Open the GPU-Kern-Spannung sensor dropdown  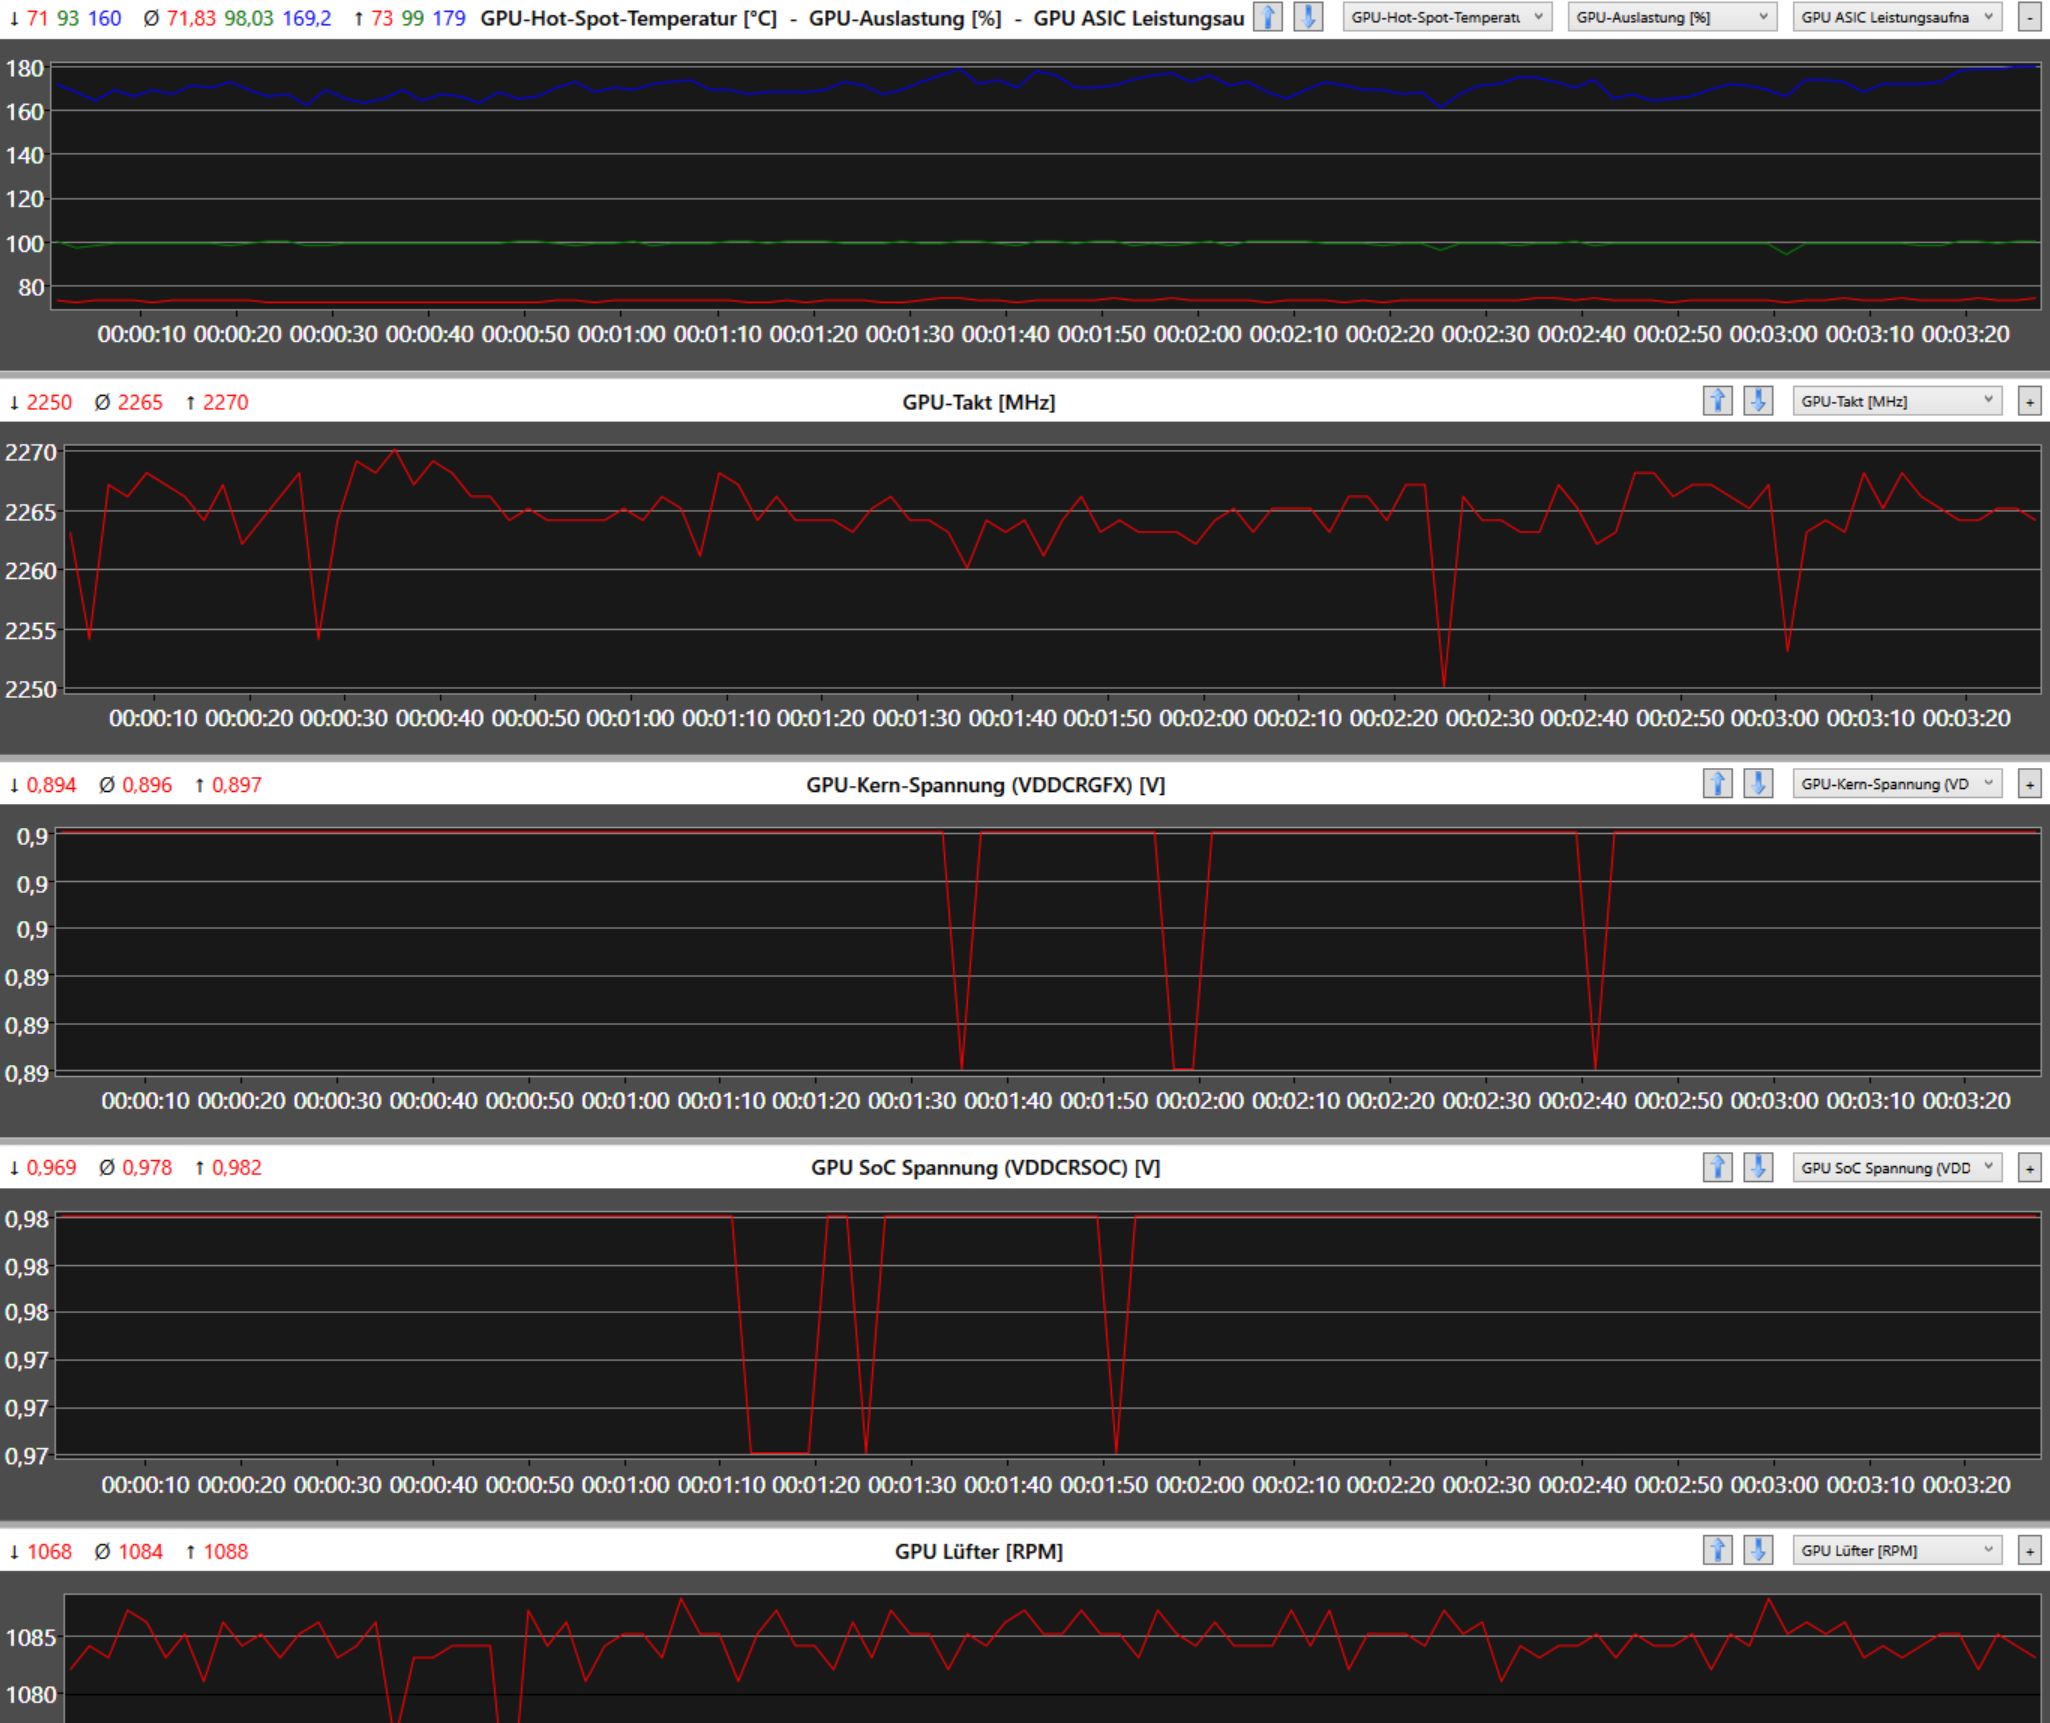[x=1897, y=784]
